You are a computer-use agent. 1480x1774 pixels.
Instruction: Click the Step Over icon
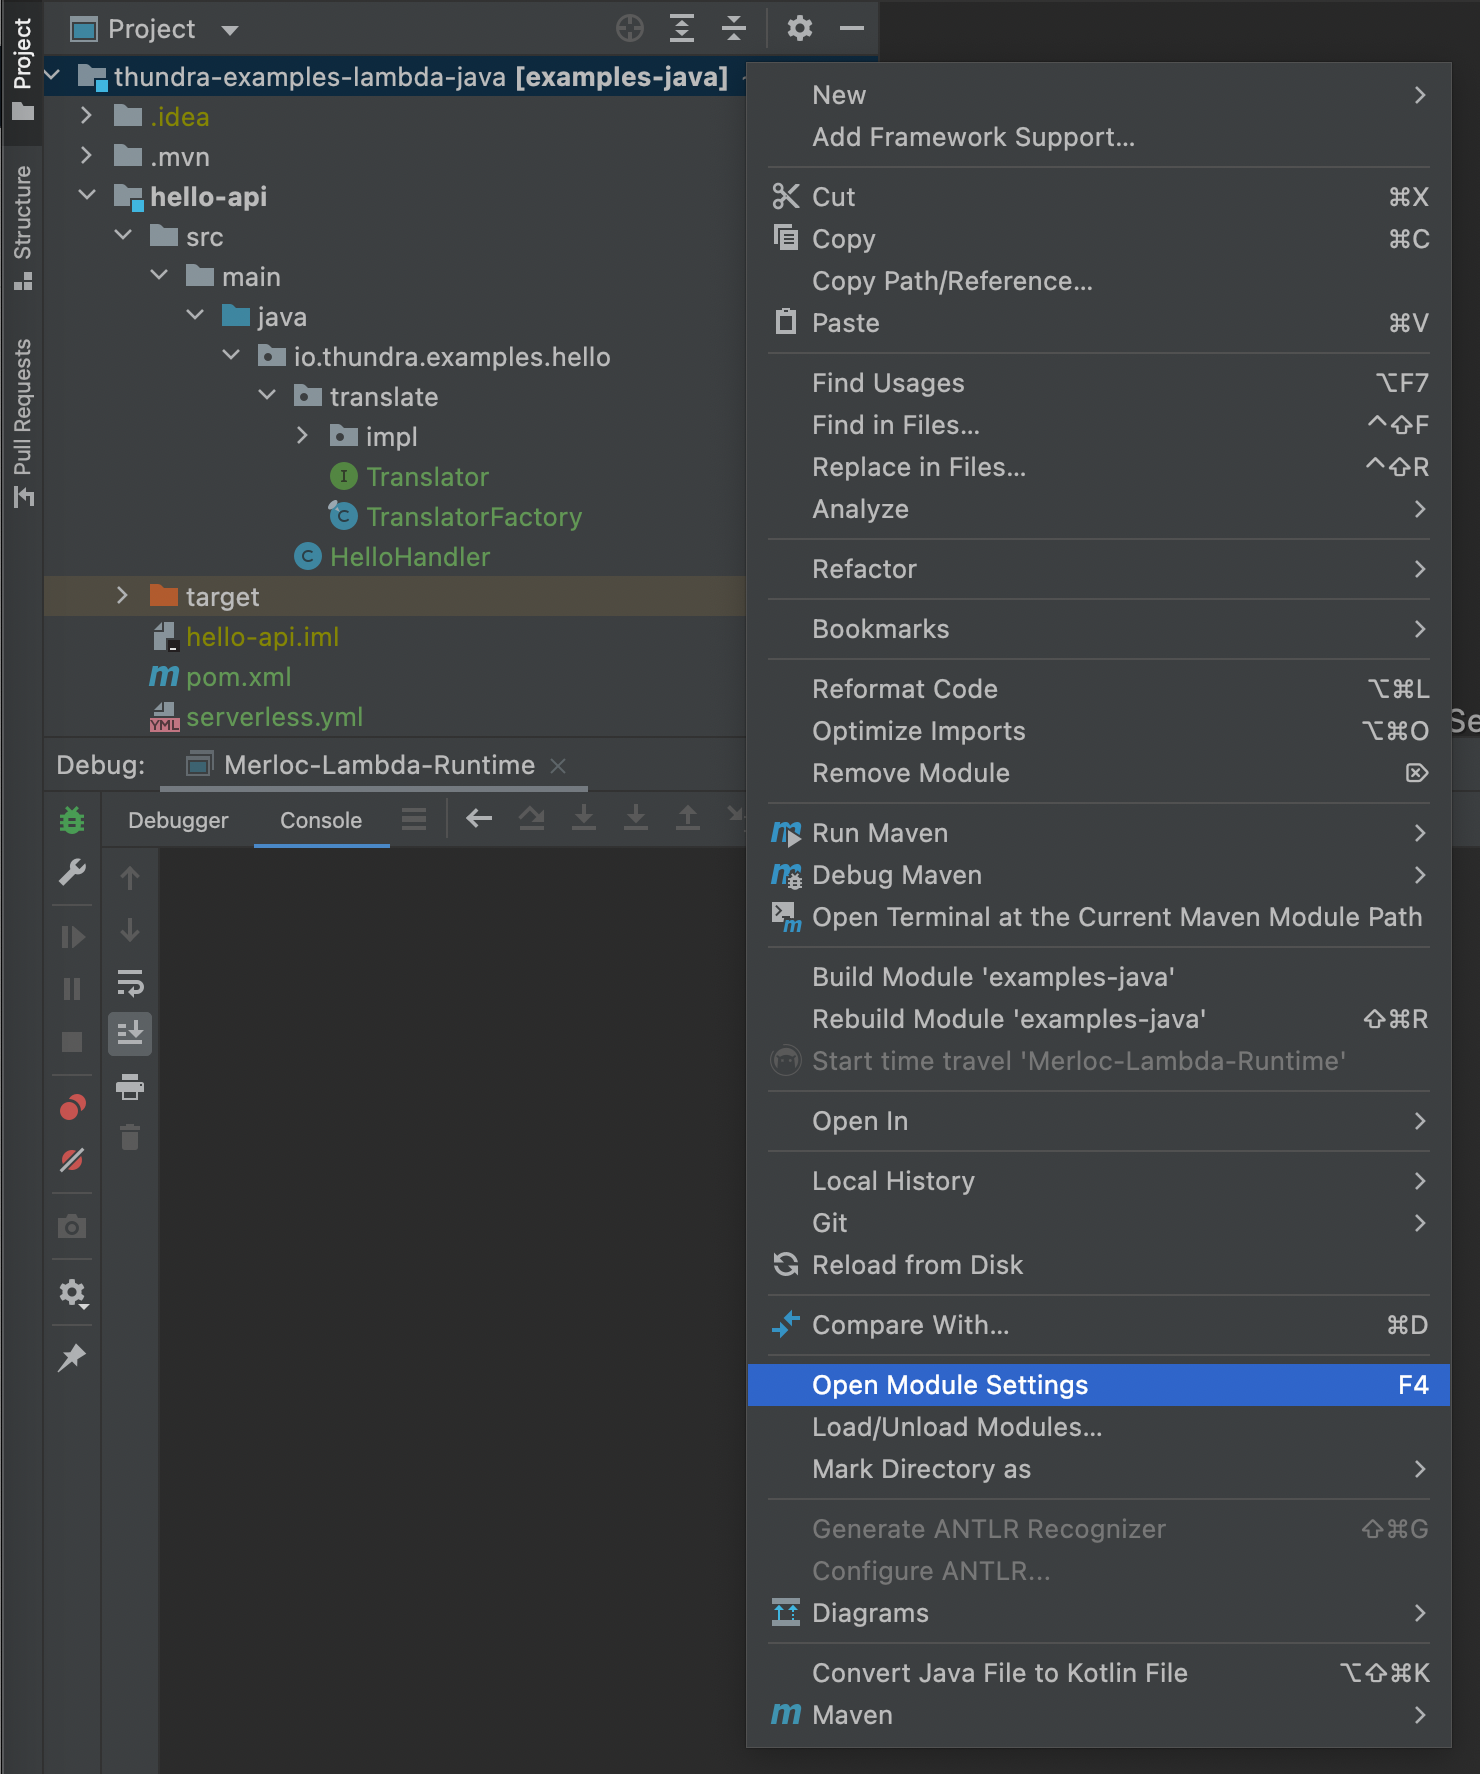[x=532, y=819]
